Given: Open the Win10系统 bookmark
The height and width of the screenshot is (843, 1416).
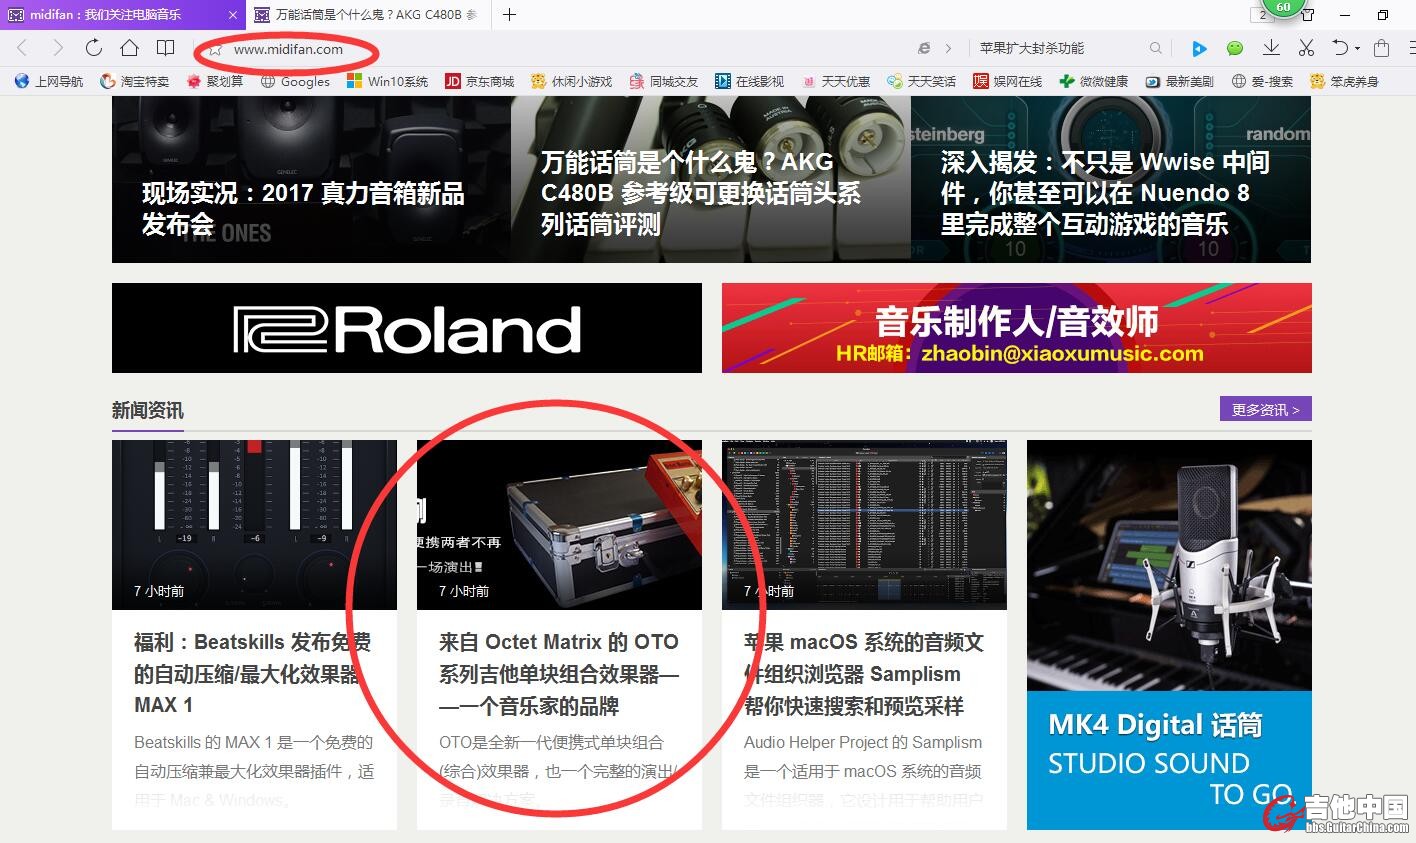Looking at the screenshot, I should pos(387,81).
